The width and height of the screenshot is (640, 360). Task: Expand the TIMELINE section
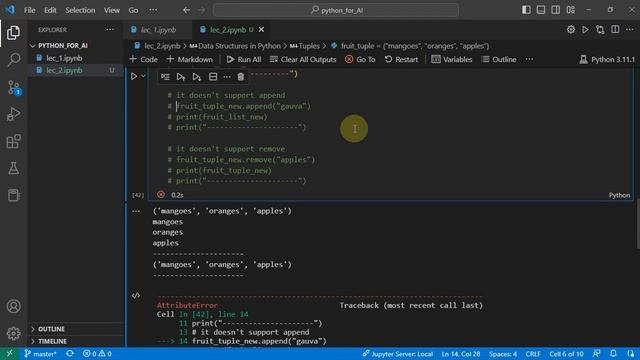52,341
